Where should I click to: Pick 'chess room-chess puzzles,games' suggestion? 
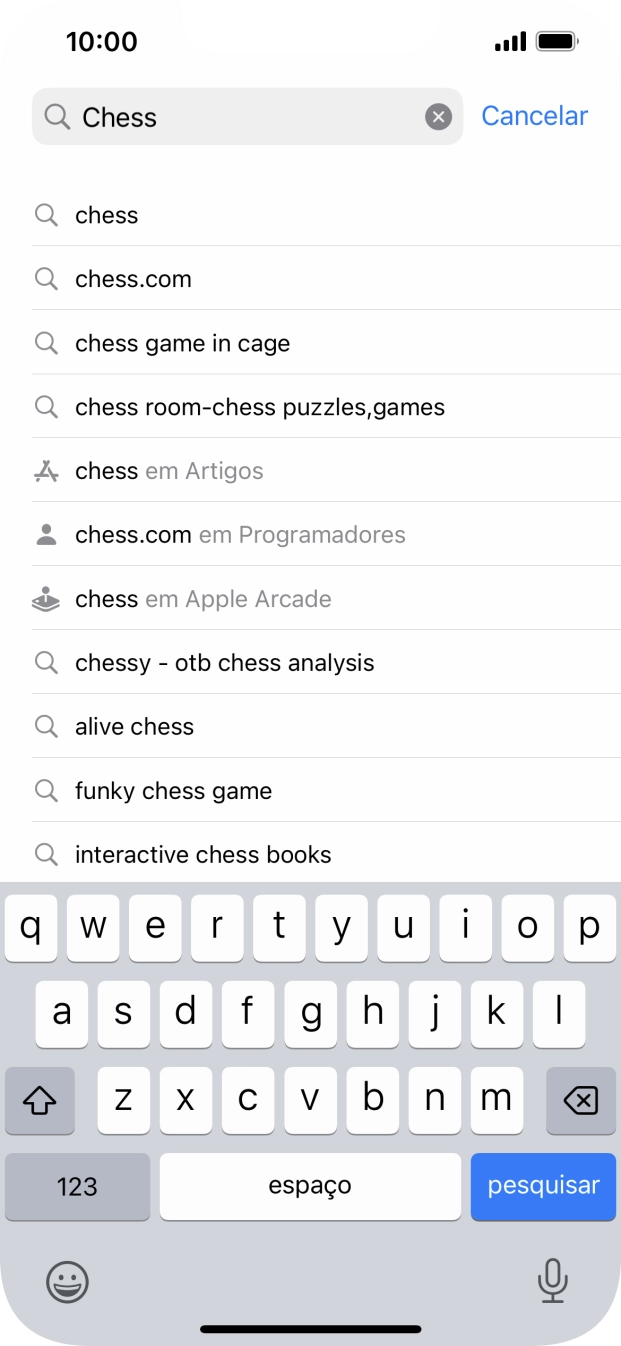point(260,407)
